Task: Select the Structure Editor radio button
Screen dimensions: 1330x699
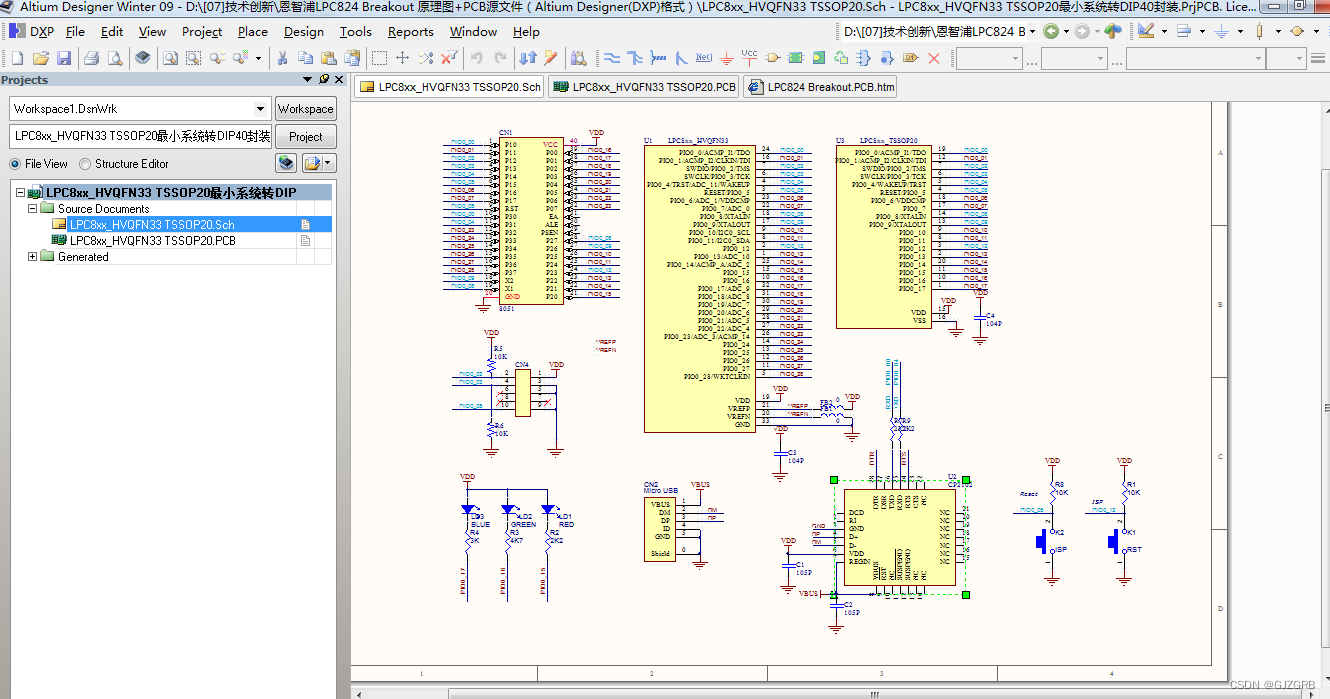Action: pos(86,164)
